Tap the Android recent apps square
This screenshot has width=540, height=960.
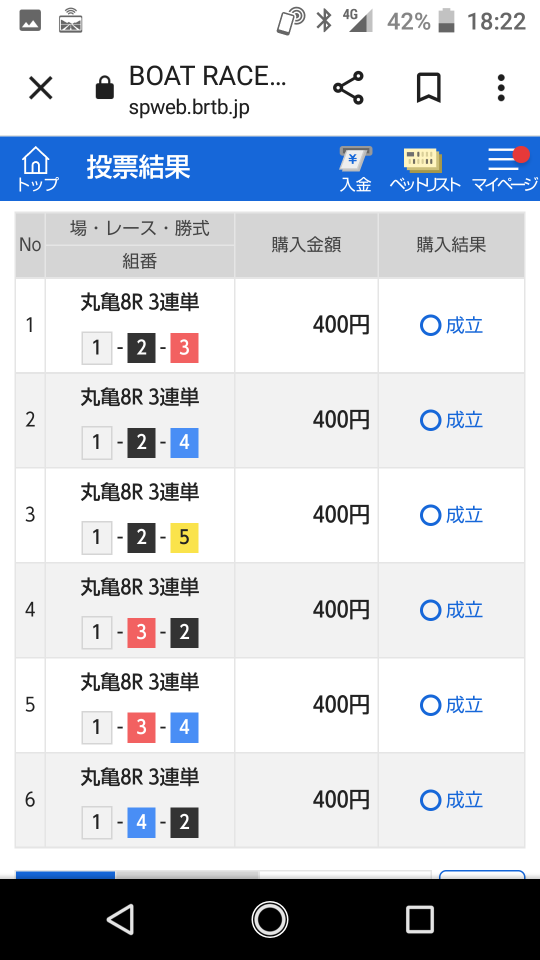tap(419, 920)
